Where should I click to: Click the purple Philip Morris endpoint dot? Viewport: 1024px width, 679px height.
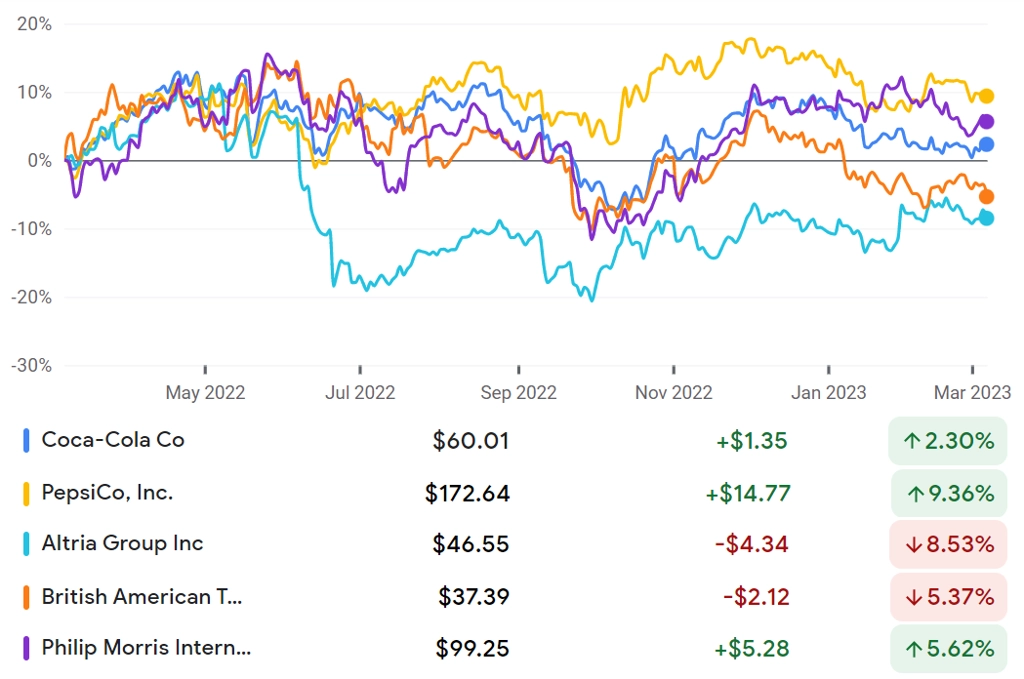[x=986, y=121]
